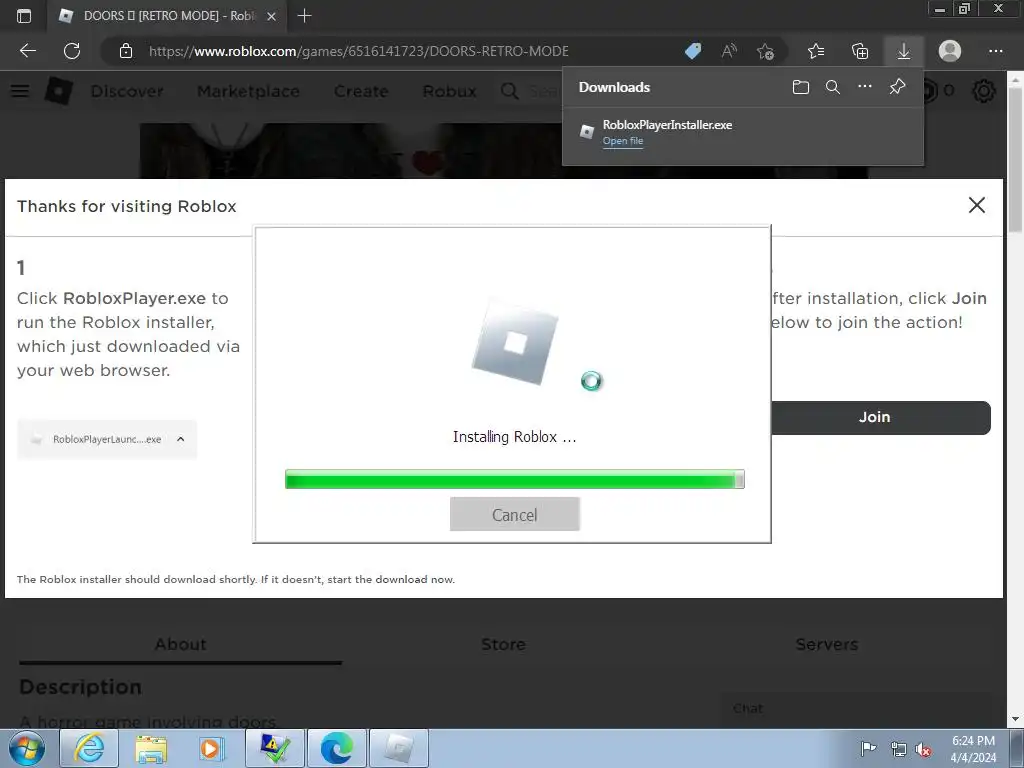
Task: Open the shopping price tag icon
Action: point(693,51)
